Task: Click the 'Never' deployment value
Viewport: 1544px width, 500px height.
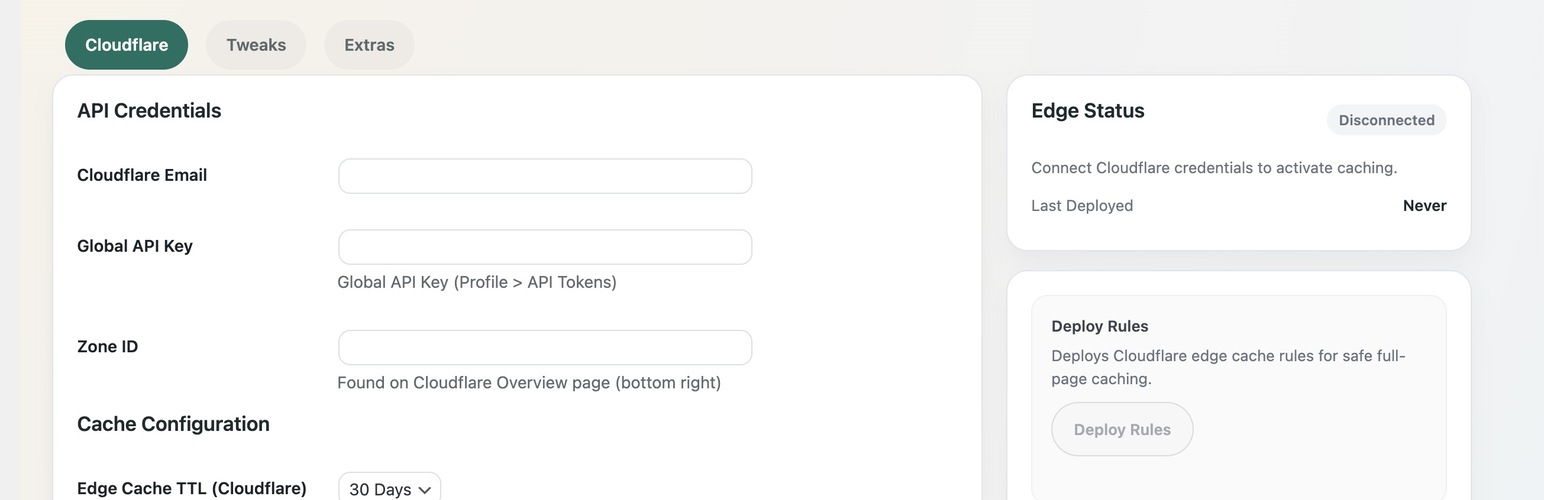Action: coord(1425,206)
